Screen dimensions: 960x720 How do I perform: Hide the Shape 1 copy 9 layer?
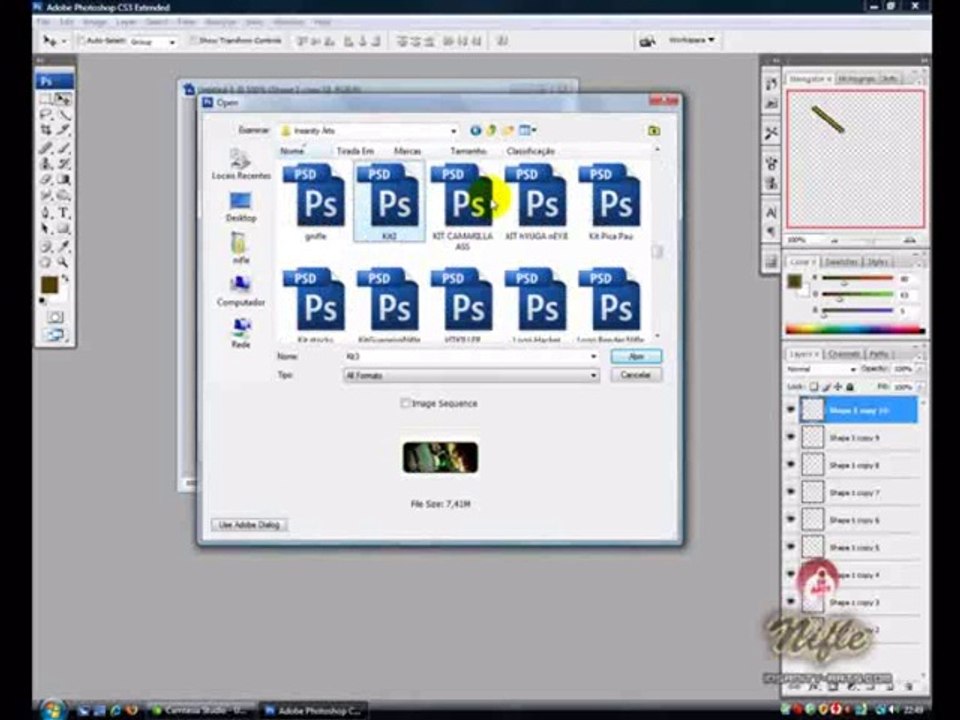790,437
